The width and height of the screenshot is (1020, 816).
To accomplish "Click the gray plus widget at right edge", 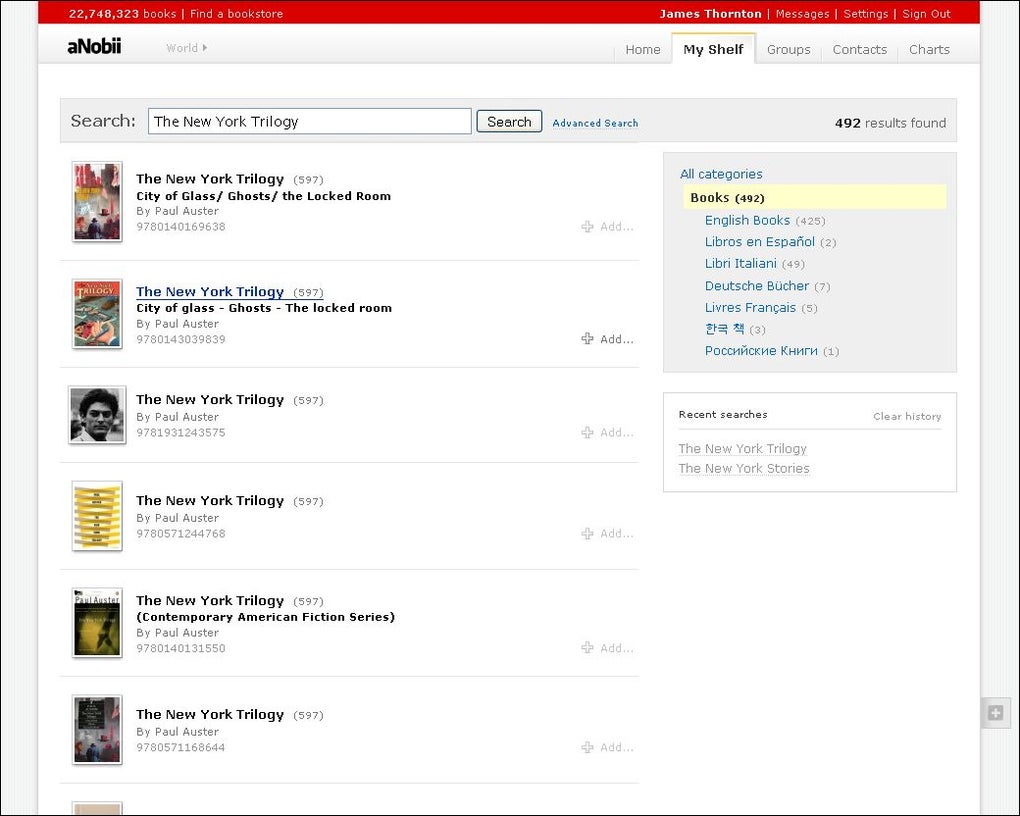I will [995, 713].
